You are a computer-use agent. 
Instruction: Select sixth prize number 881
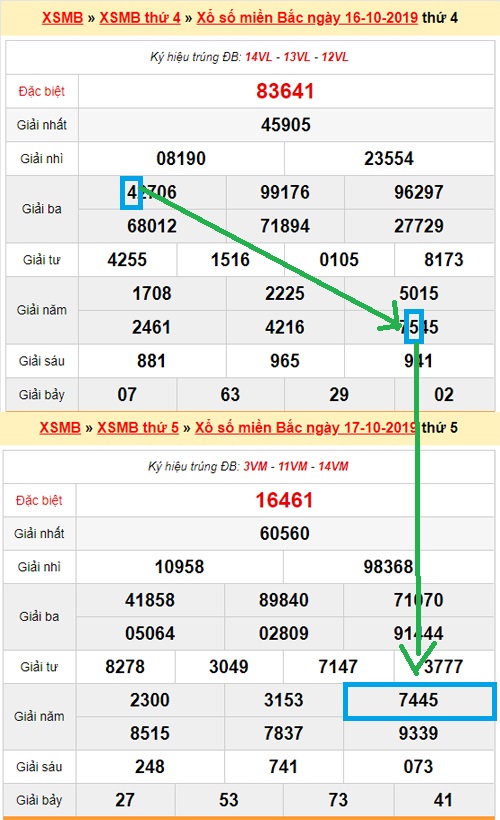point(151,361)
